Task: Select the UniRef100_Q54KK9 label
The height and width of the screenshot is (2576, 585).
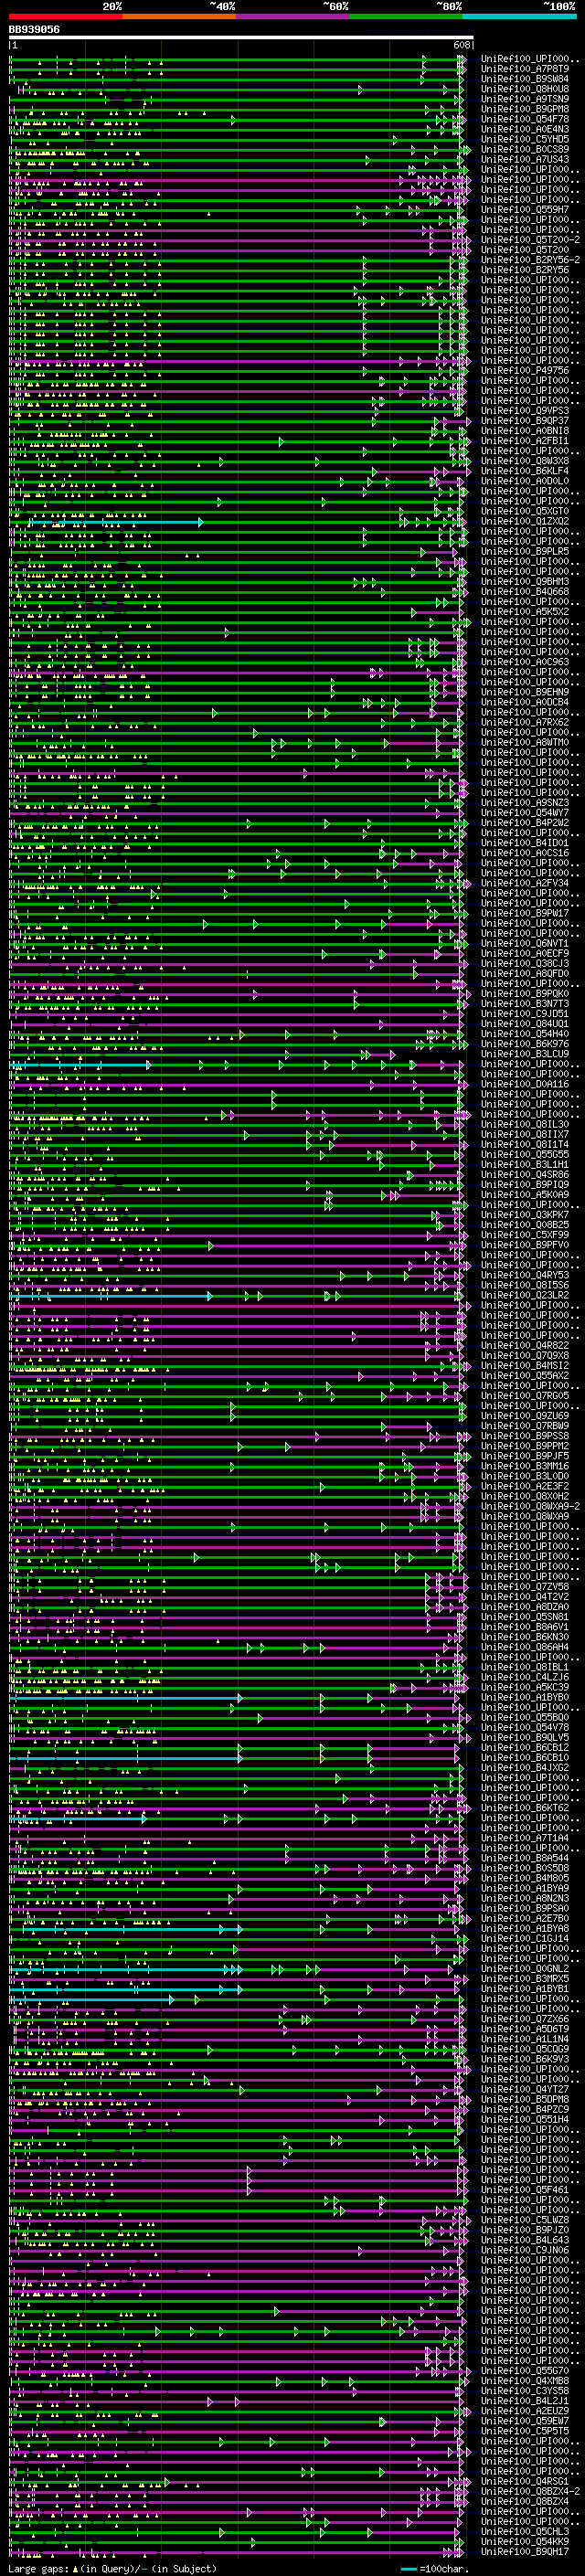Action: [x=525, y=2541]
